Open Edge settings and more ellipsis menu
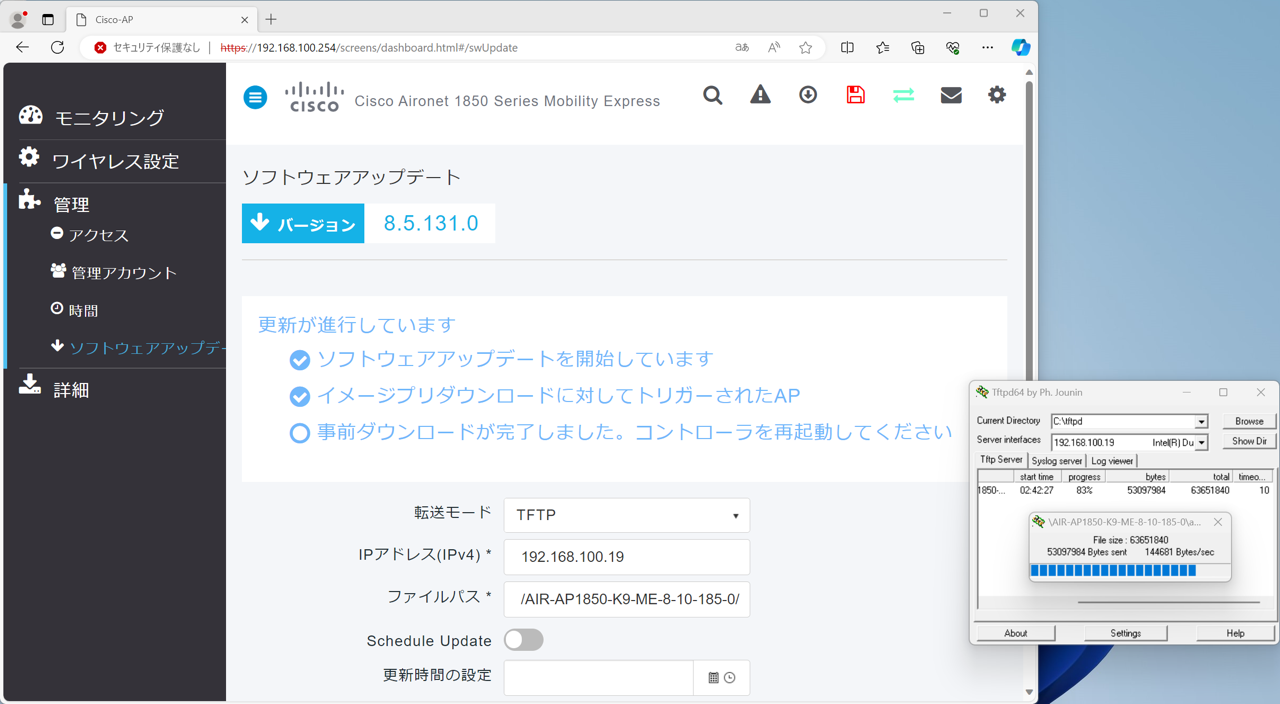The height and width of the screenshot is (704, 1280). coord(987,47)
